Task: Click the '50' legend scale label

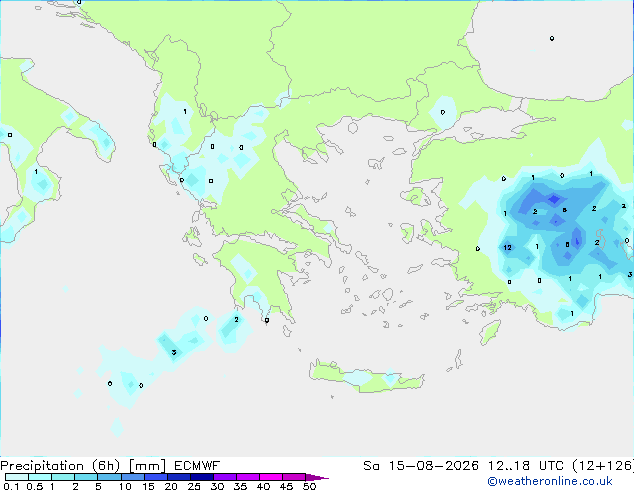Action: coord(309,486)
